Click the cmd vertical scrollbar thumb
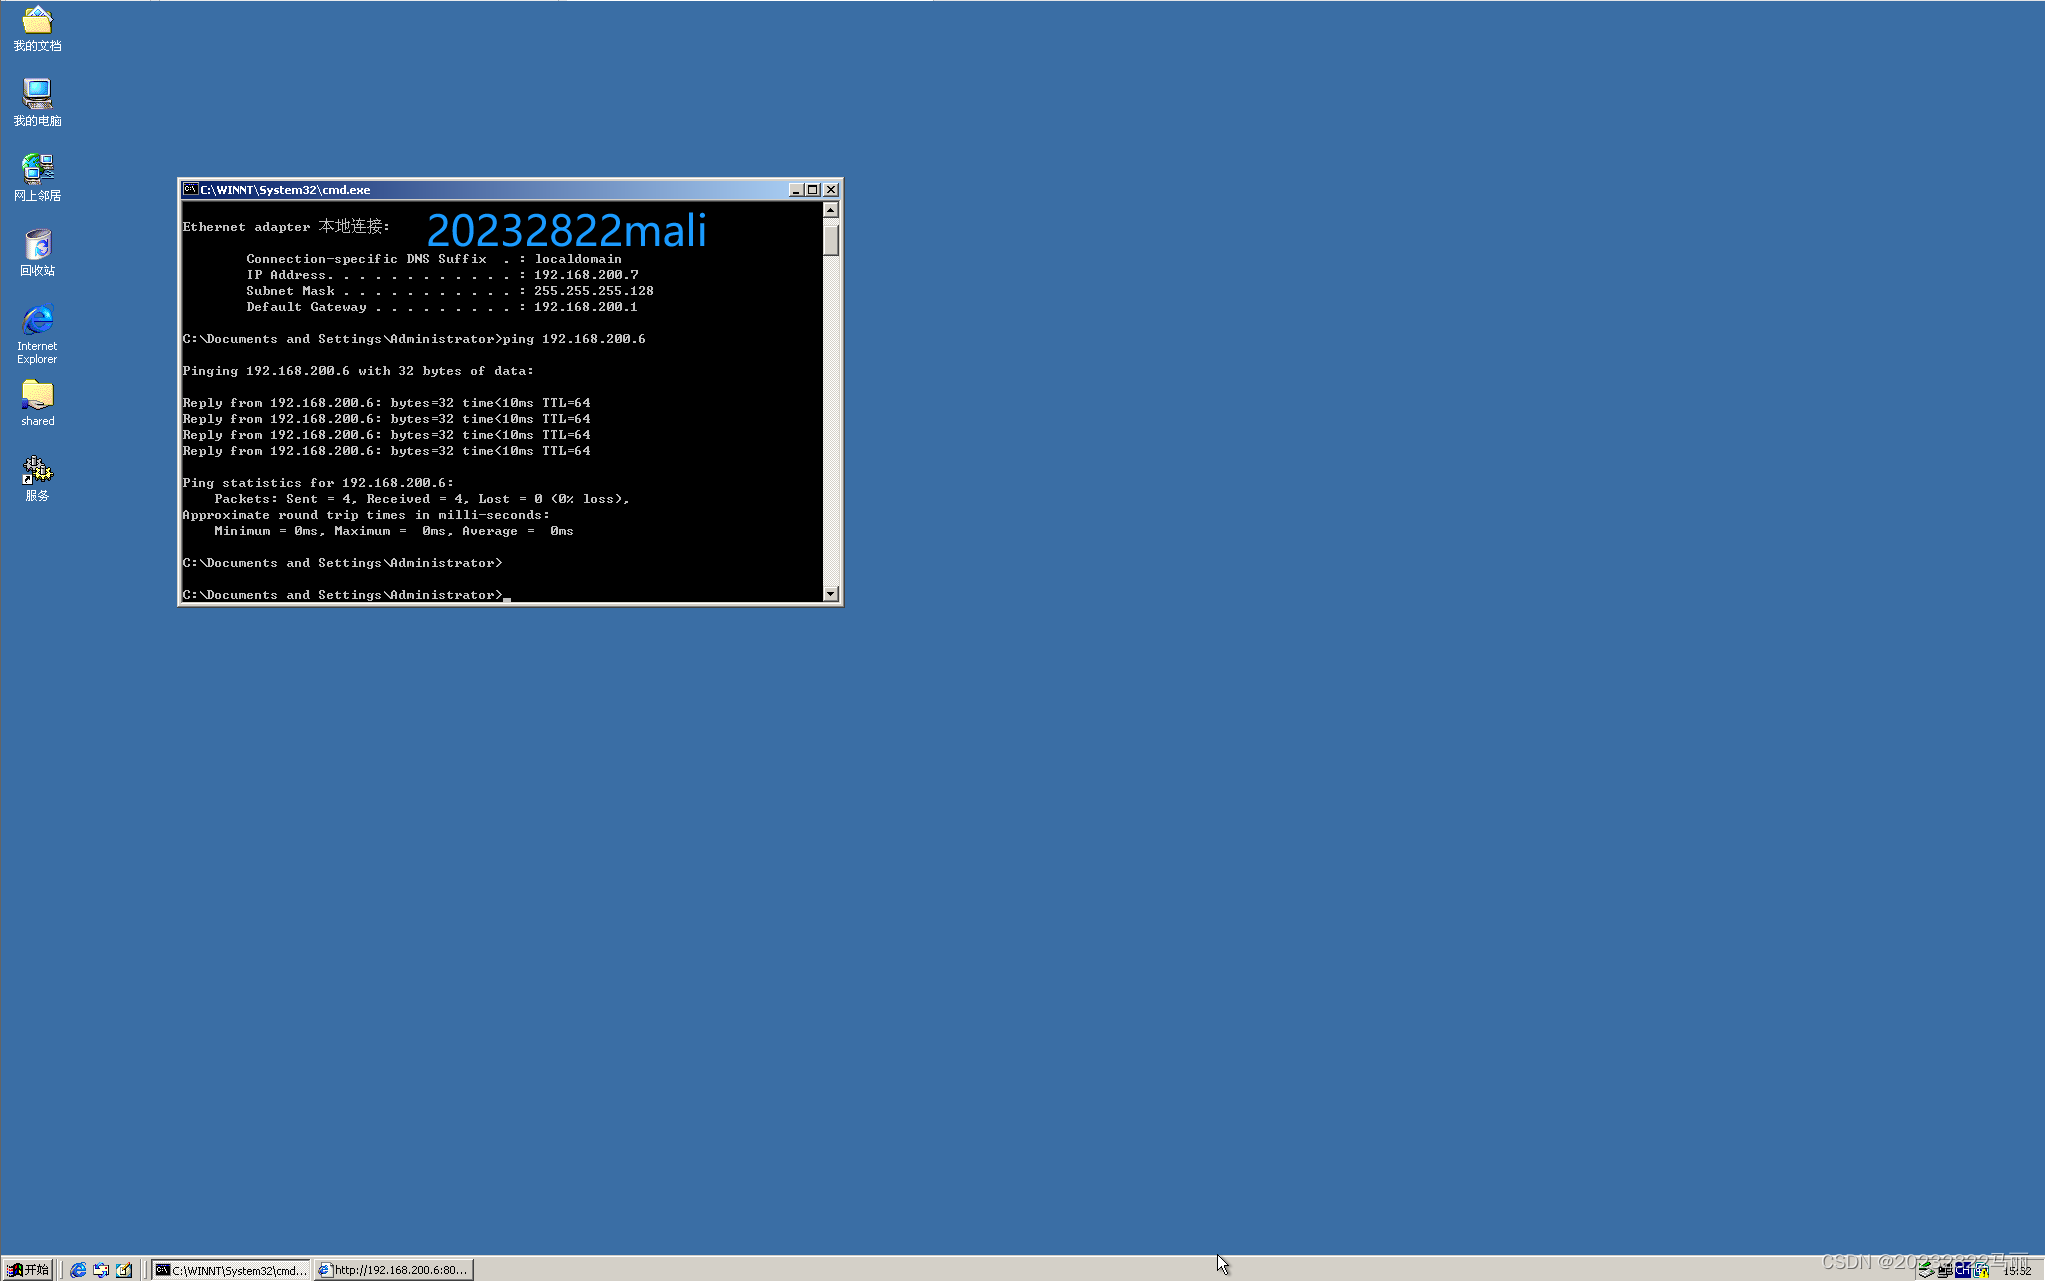Viewport: 2045px width, 1281px height. pos(830,238)
